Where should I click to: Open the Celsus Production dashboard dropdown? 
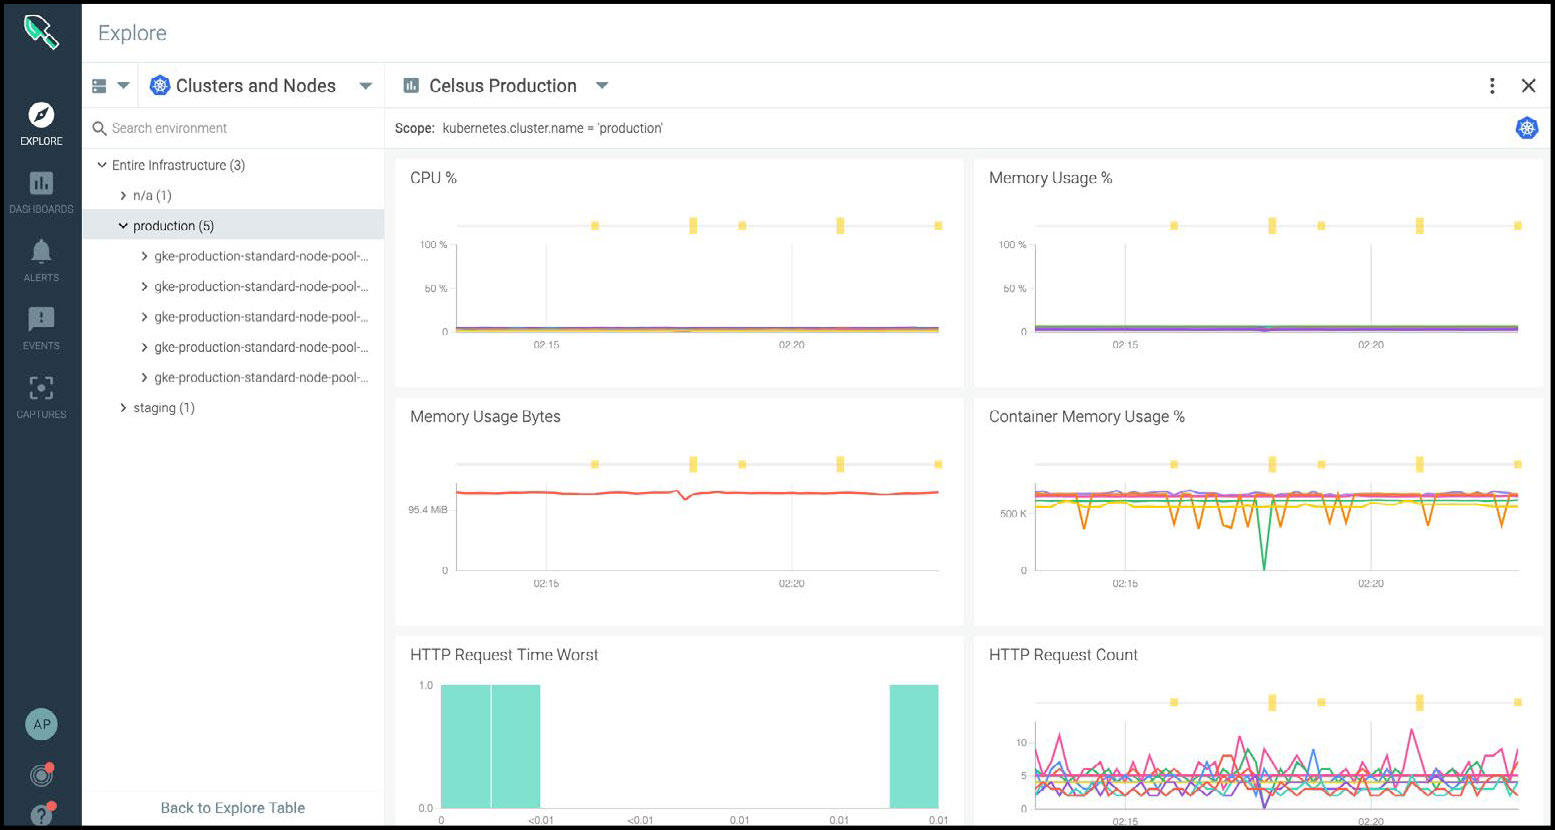click(x=602, y=86)
